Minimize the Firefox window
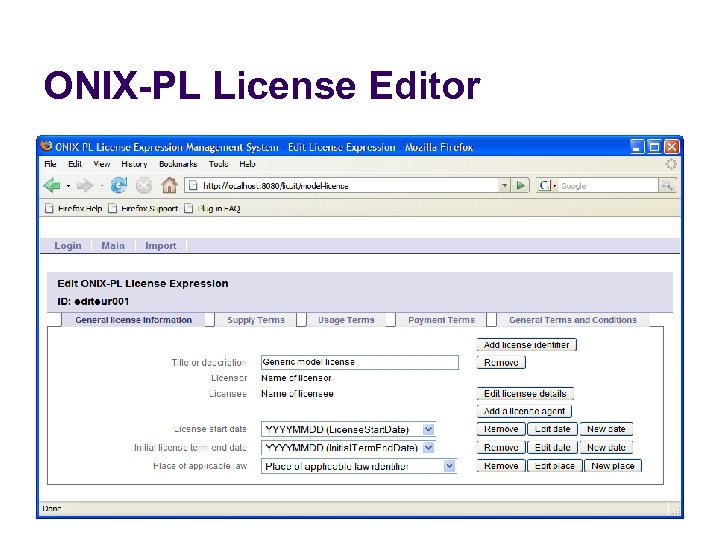 tap(636, 146)
